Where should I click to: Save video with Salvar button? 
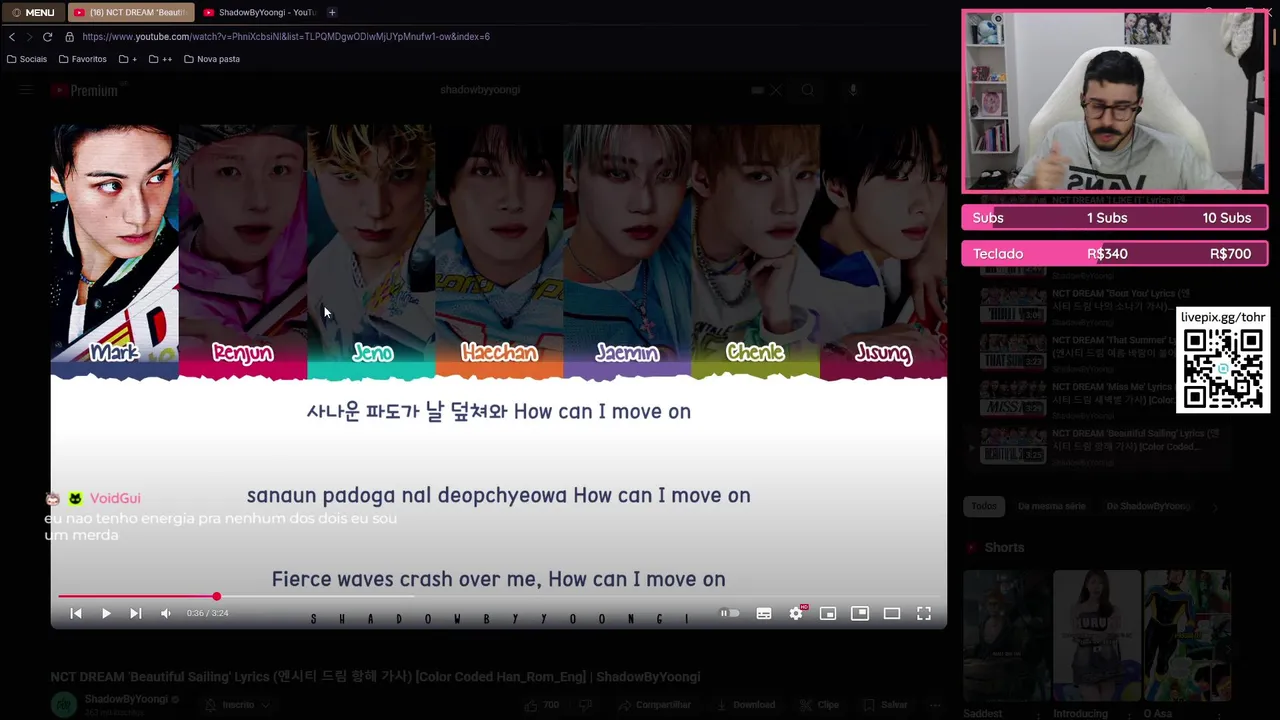pyautogui.click(x=885, y=705)
